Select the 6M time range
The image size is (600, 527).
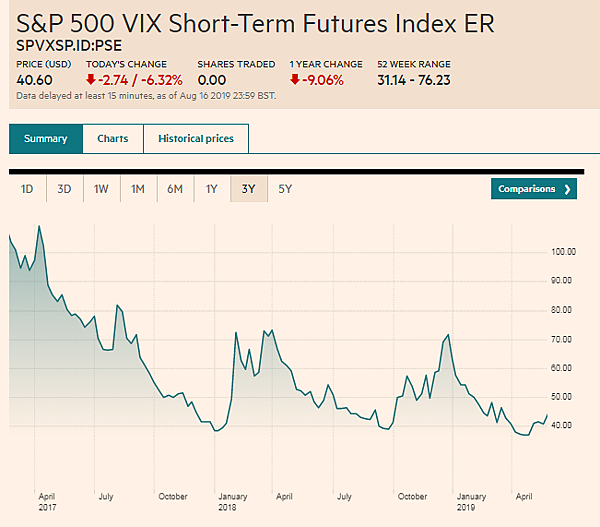(175, 189)
